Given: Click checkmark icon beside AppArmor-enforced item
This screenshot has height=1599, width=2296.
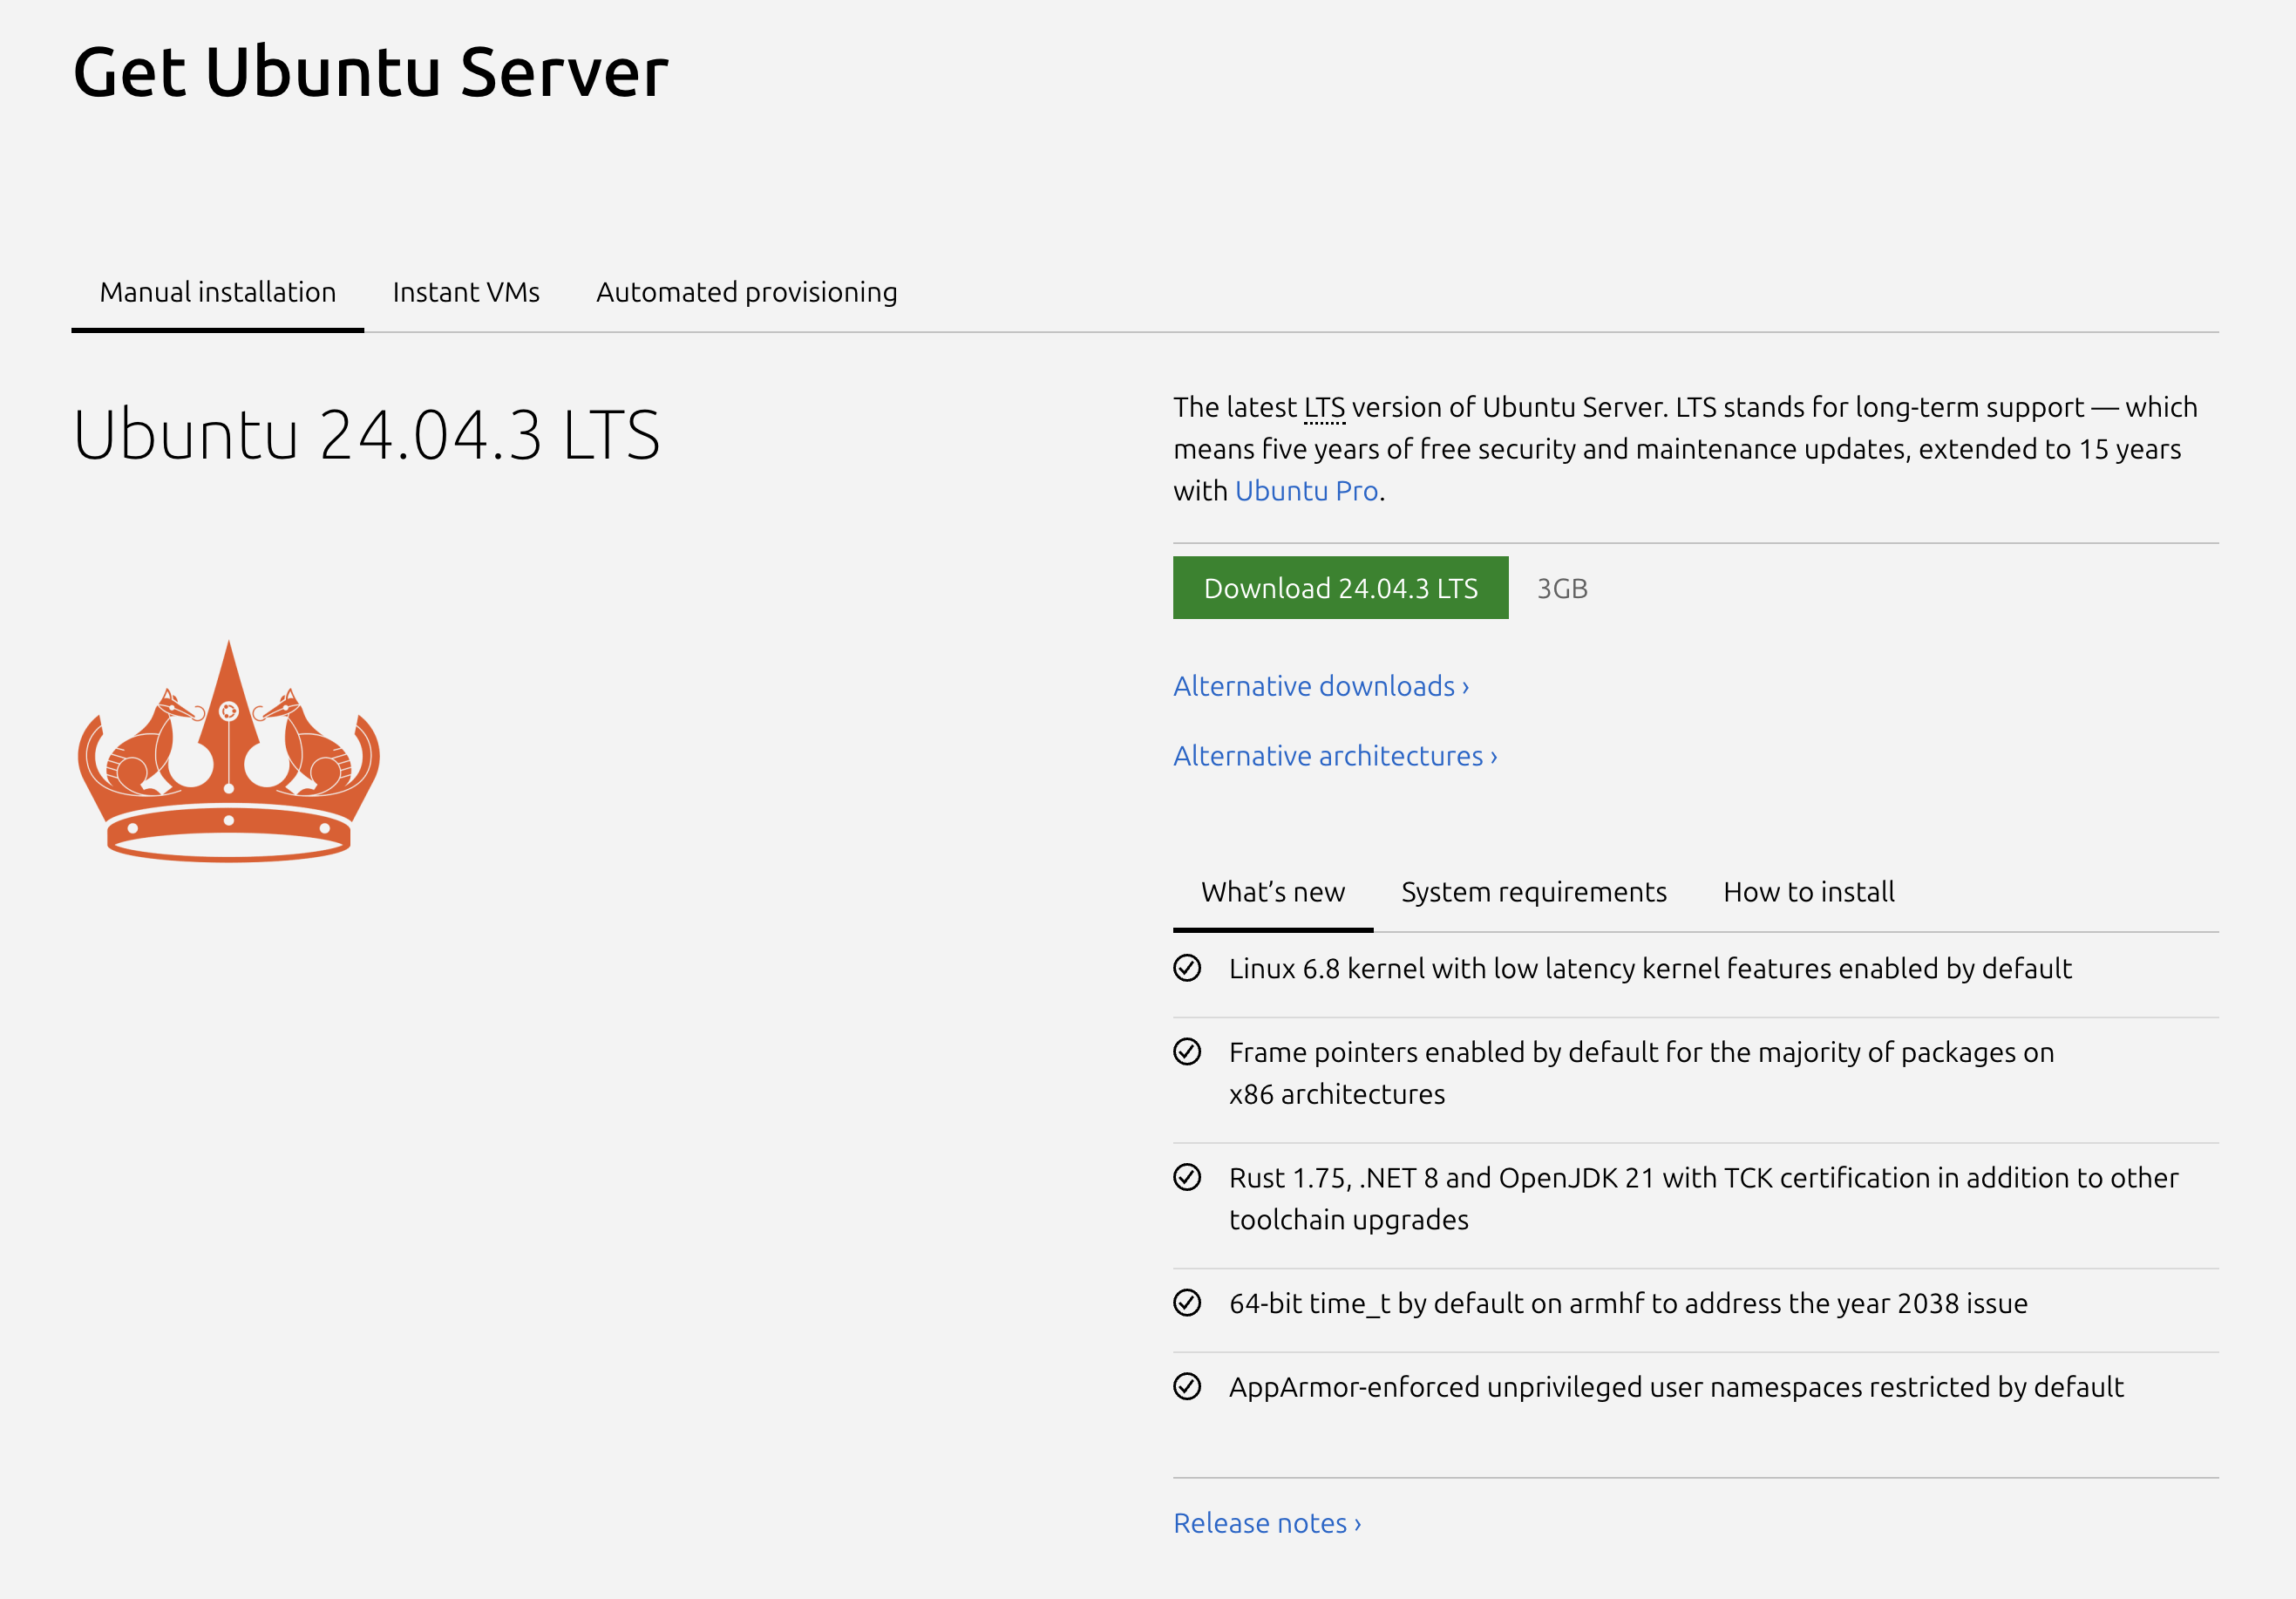Looking at the screenshot, I should 1187,1387.
